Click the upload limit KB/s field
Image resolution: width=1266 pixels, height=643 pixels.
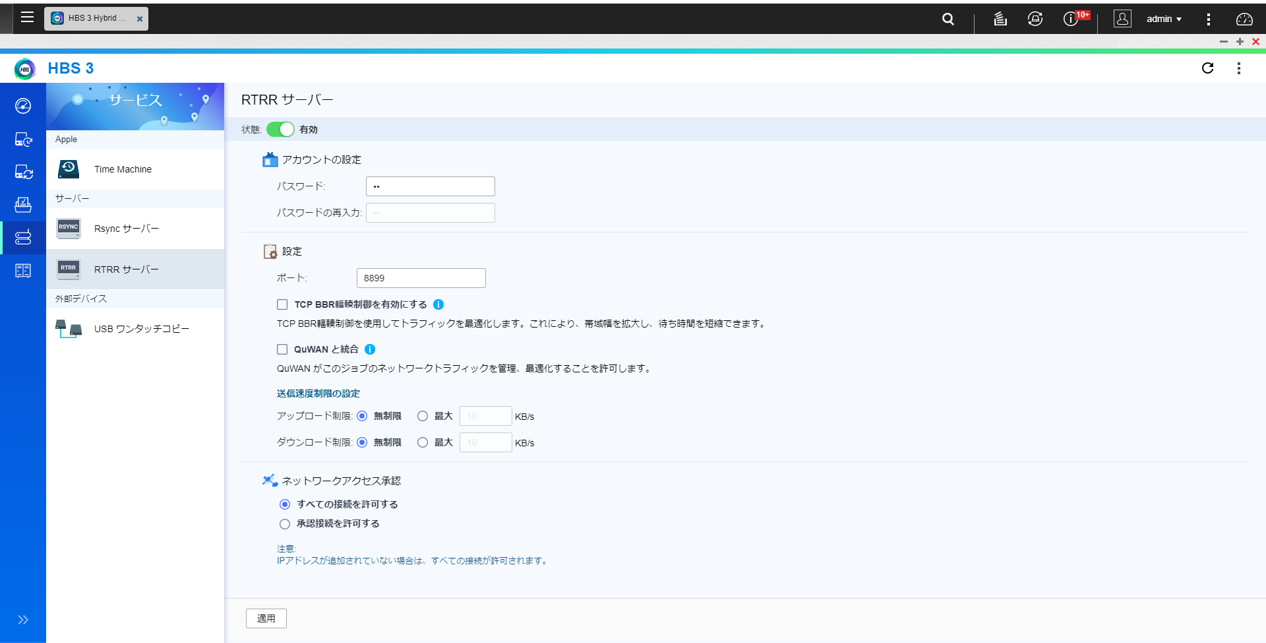(486, 416)
